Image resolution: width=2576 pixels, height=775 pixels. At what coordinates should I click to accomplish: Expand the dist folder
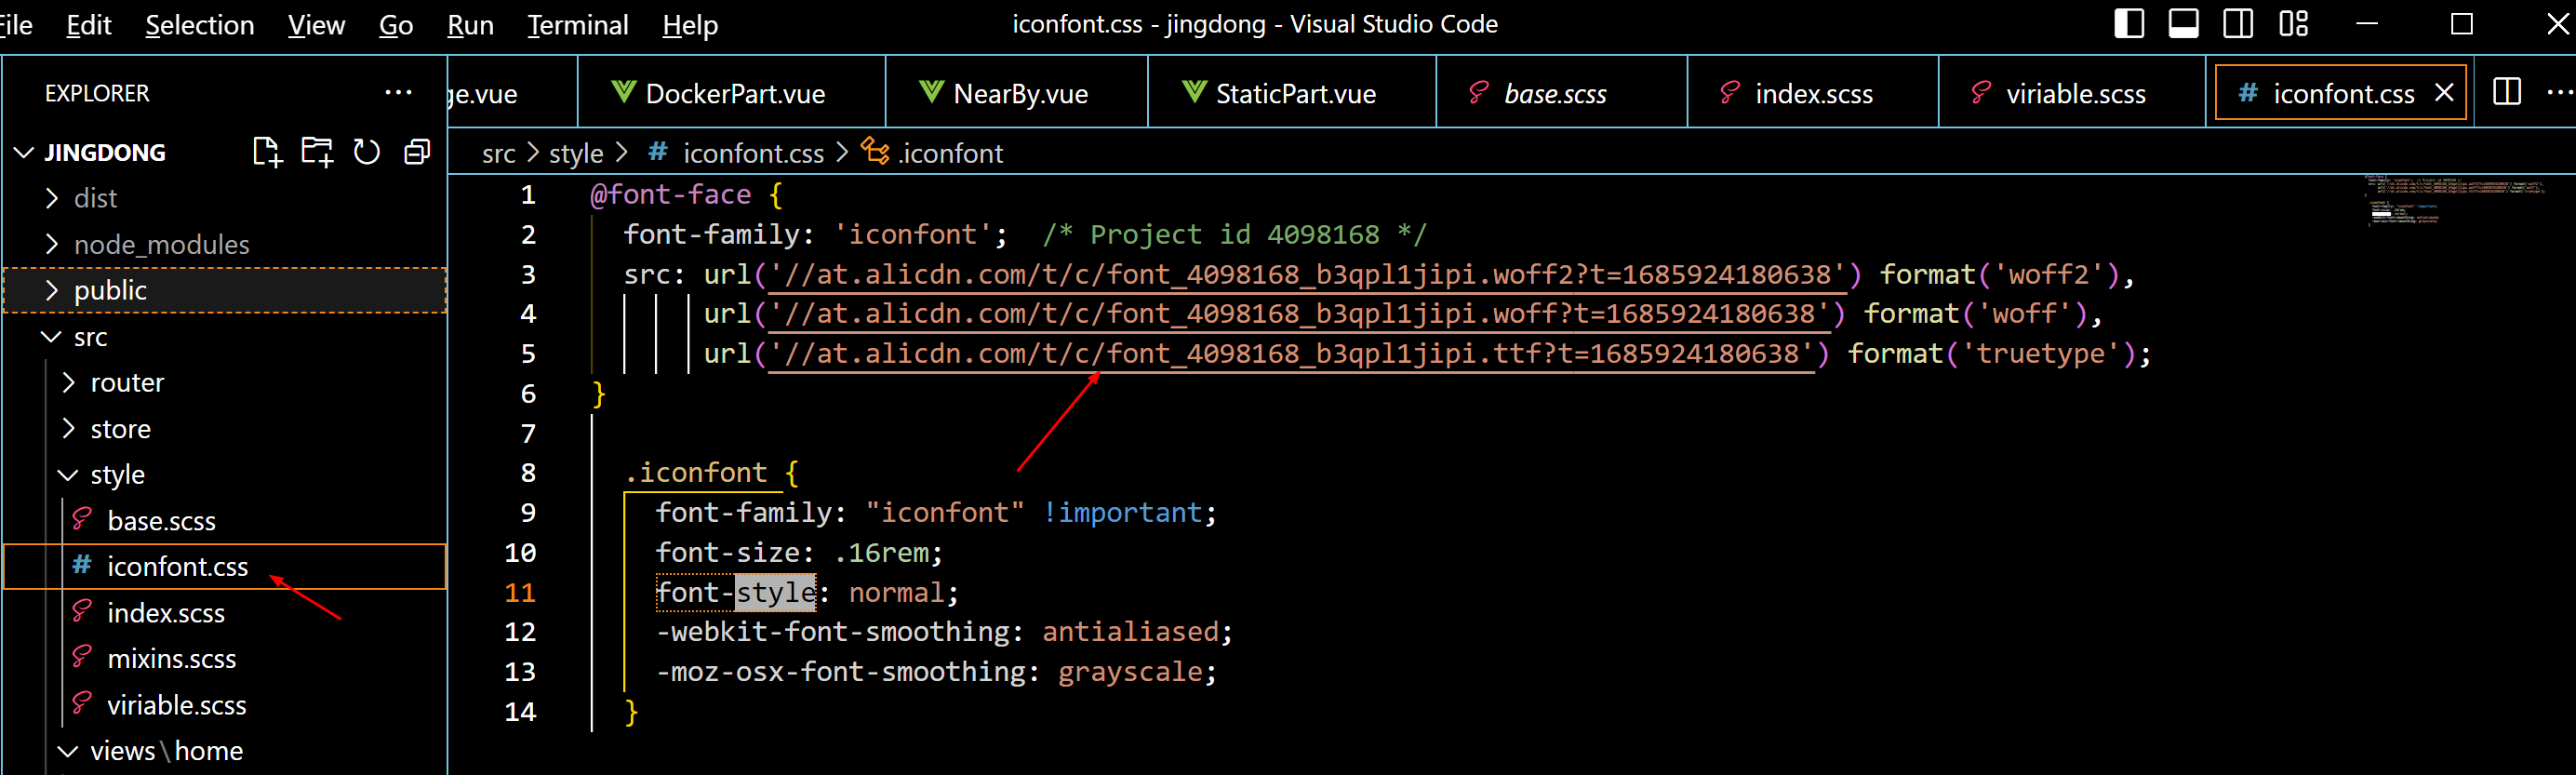click(52, 198)
